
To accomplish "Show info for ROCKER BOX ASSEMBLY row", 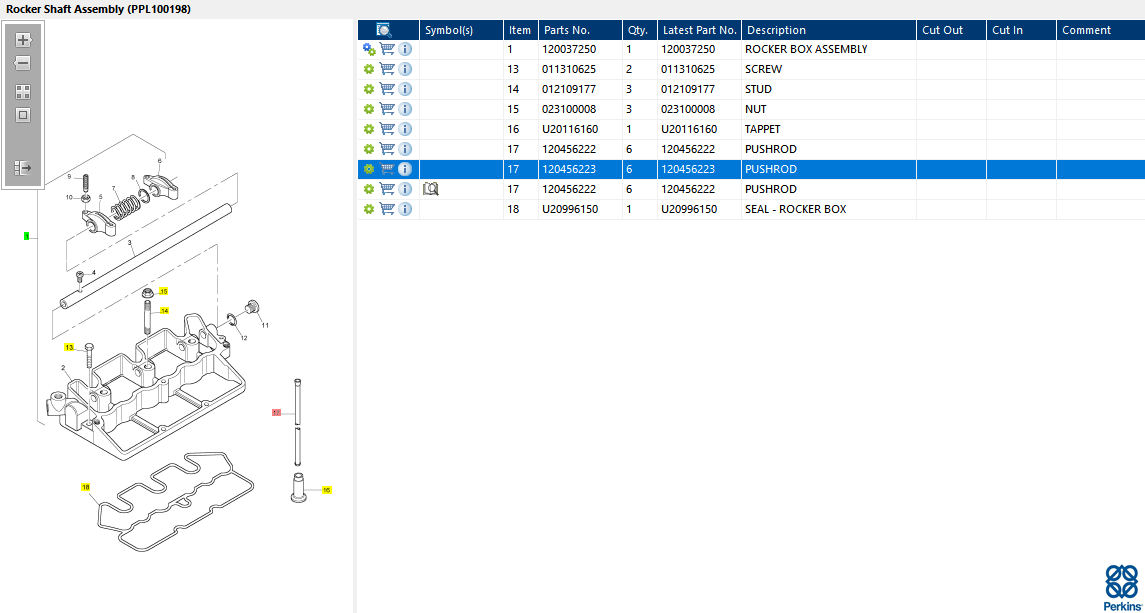I will tap(405, 50).
